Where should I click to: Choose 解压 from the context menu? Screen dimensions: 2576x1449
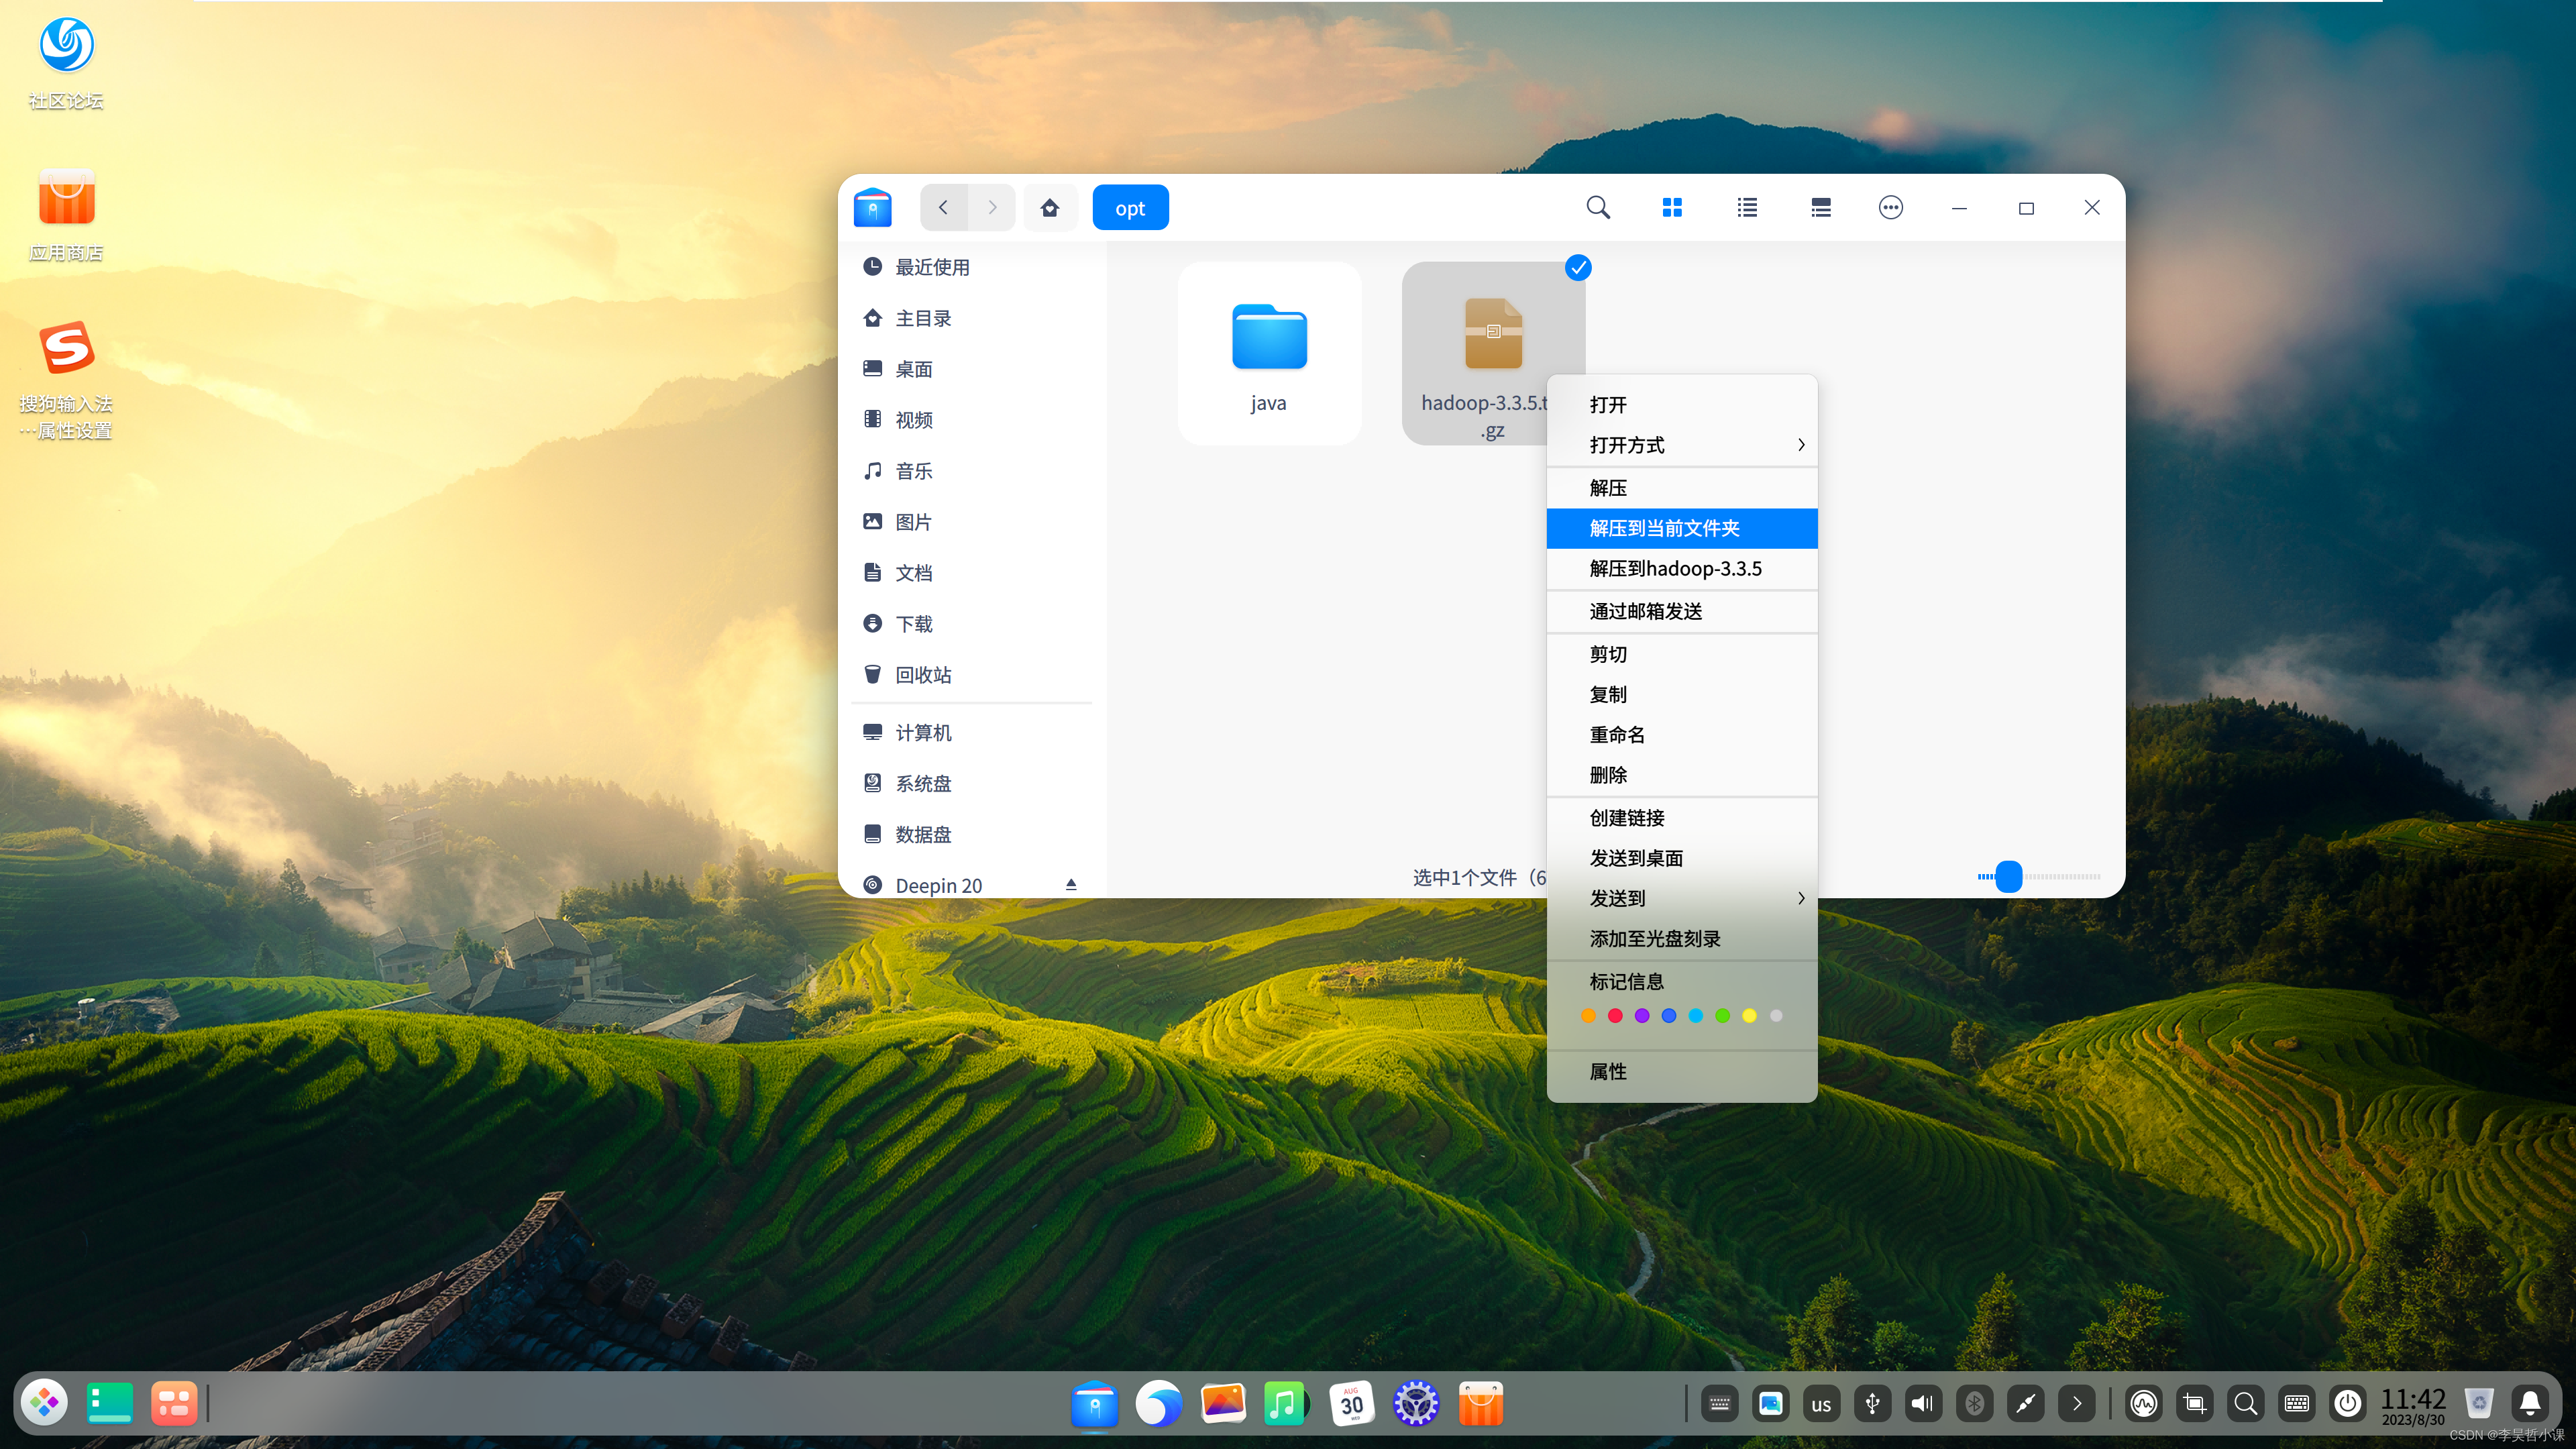[x=1682, y=488]
